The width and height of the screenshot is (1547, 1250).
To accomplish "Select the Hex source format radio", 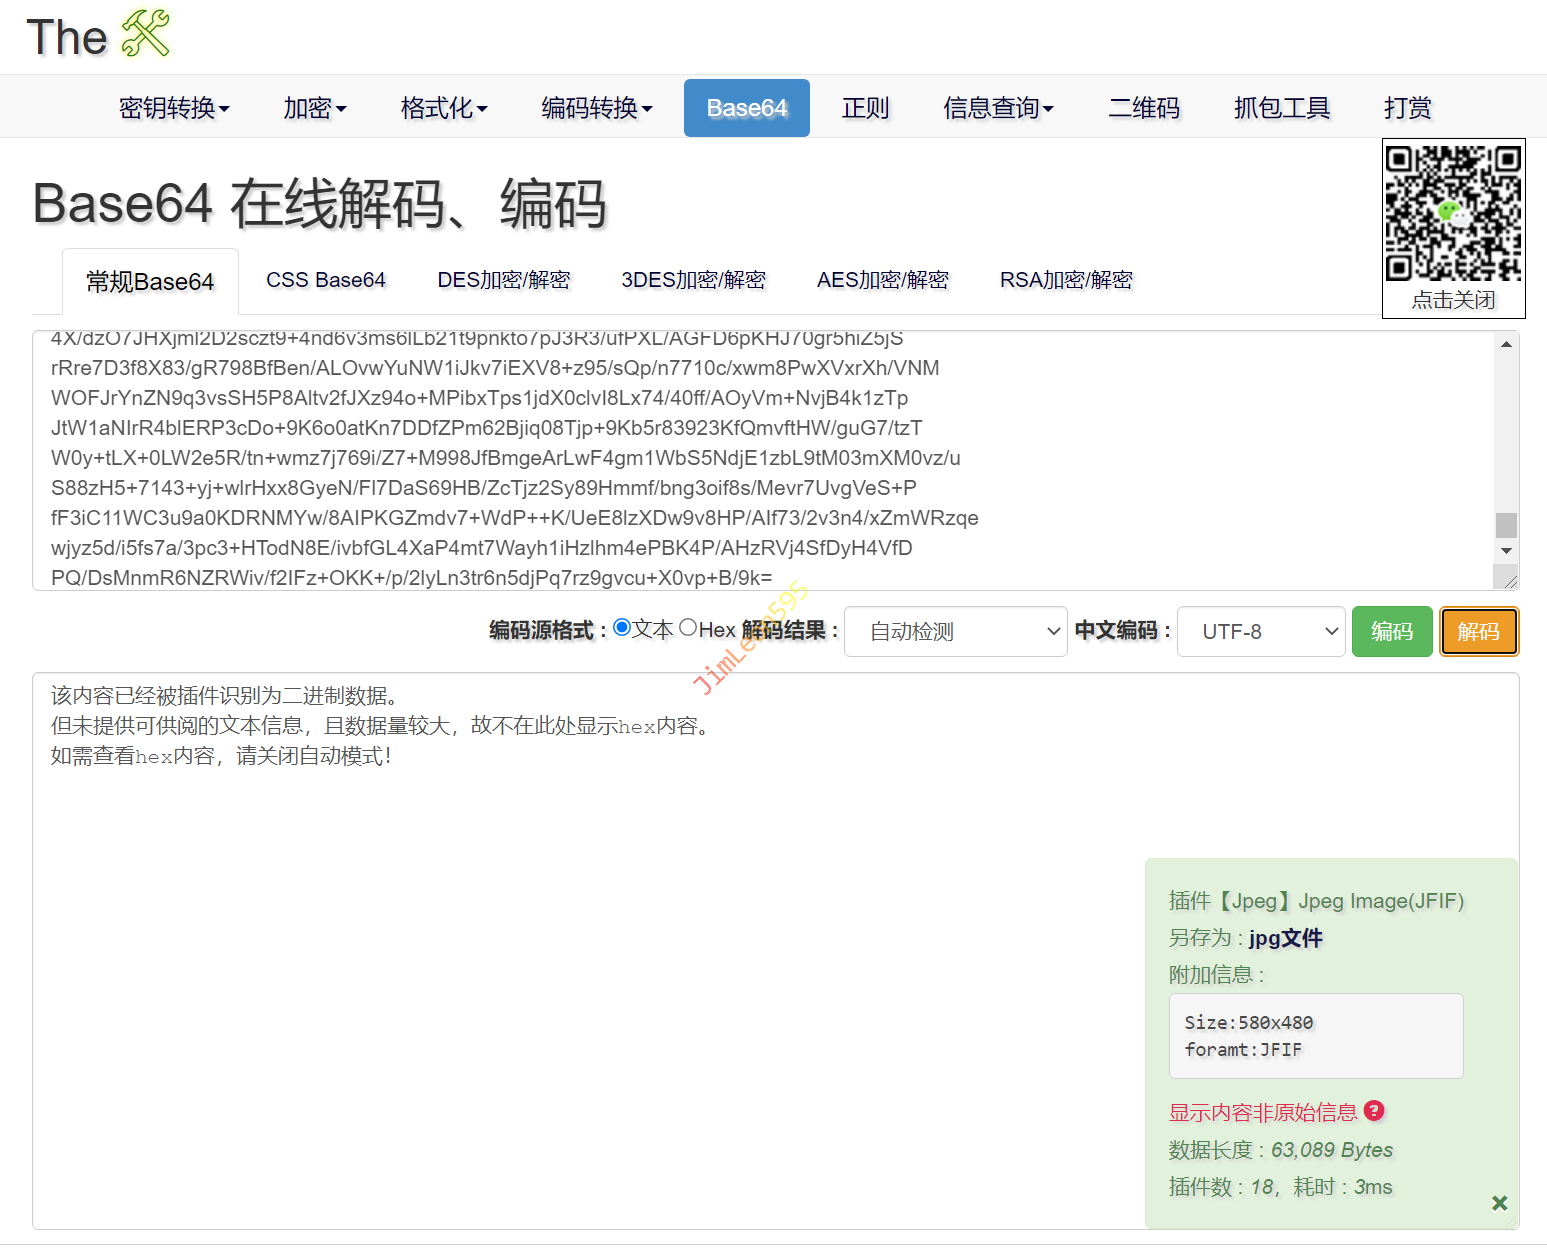I will click(x=688, y=627).
